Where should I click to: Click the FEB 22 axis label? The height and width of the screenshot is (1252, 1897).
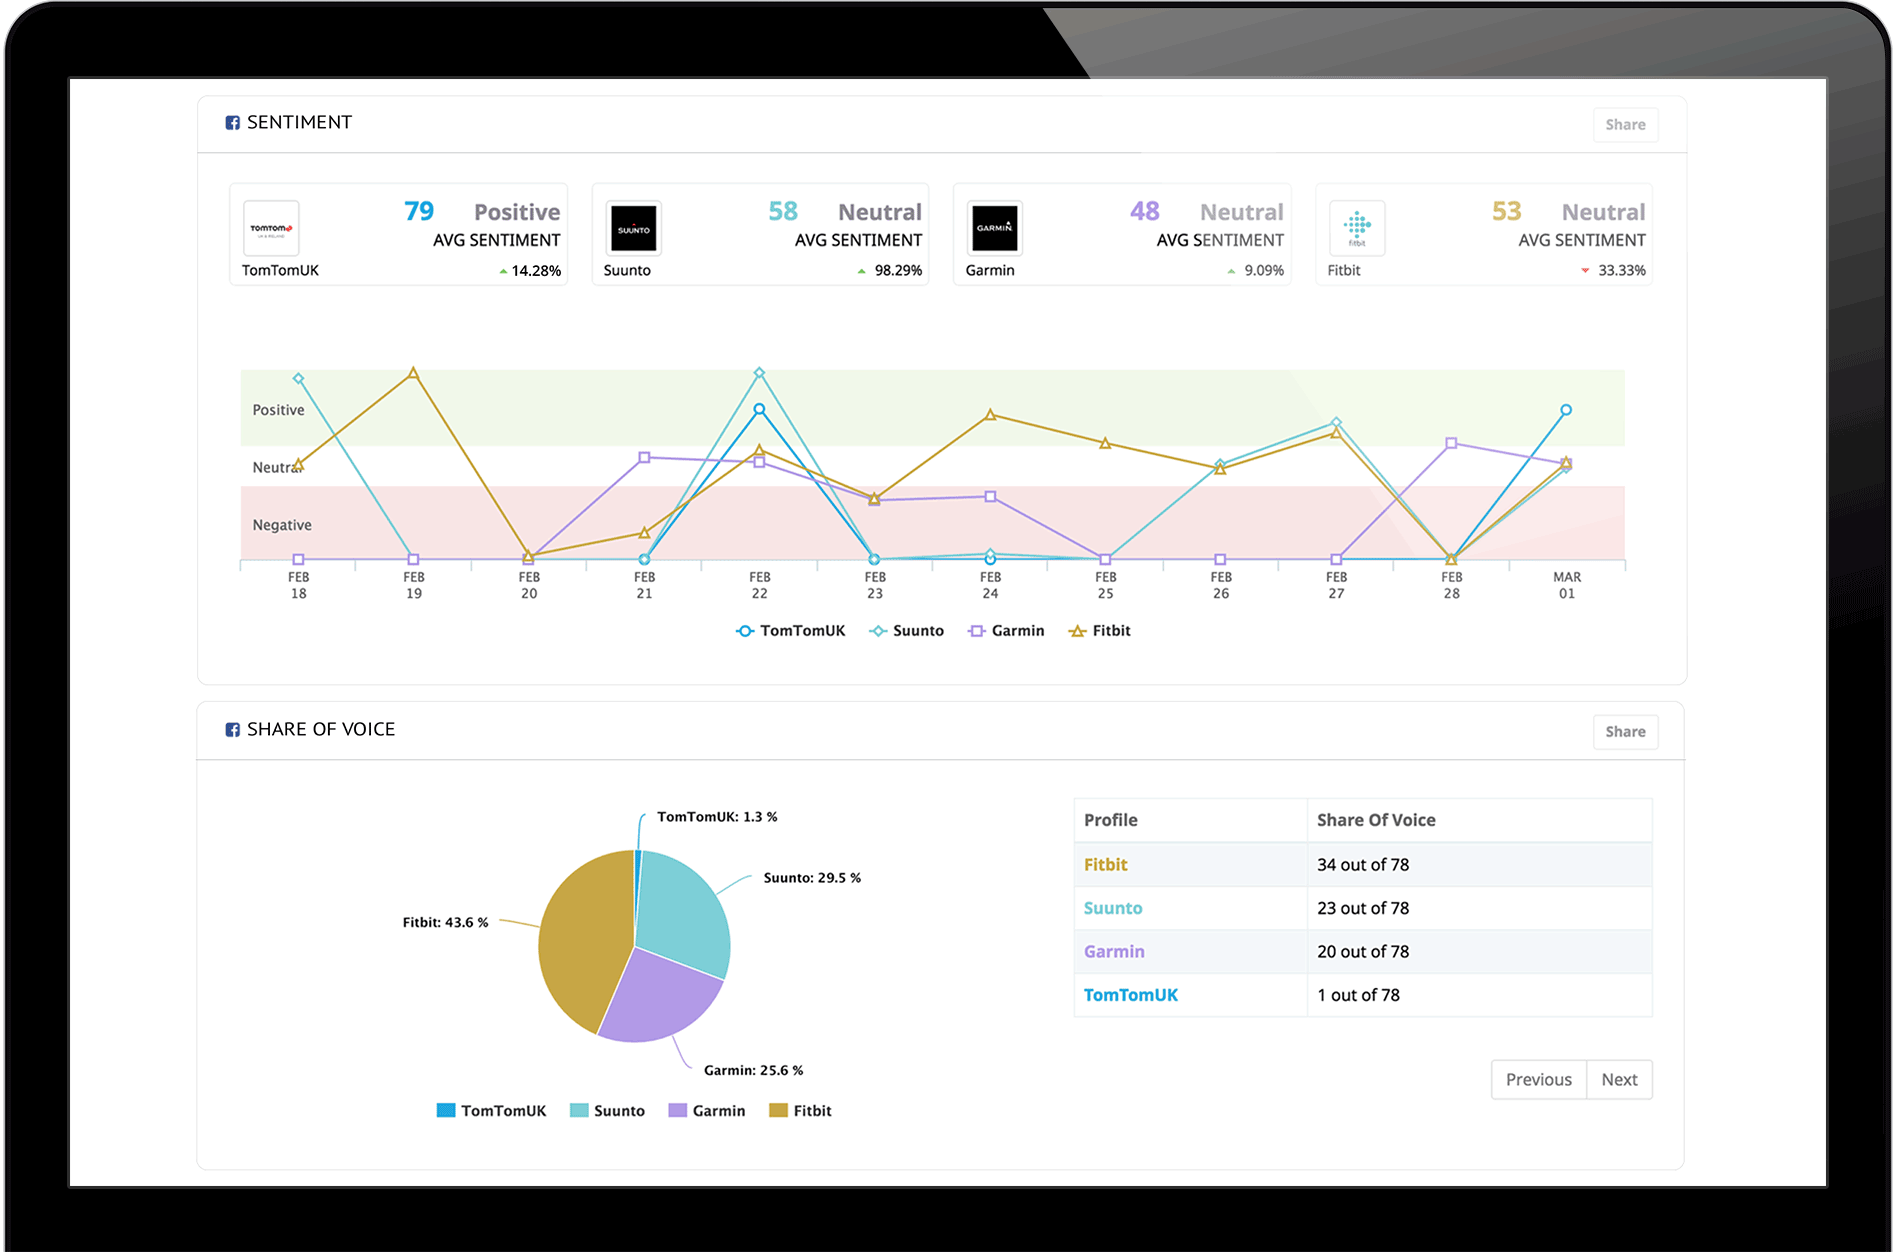pyautogui.click(x=760, y=586)
